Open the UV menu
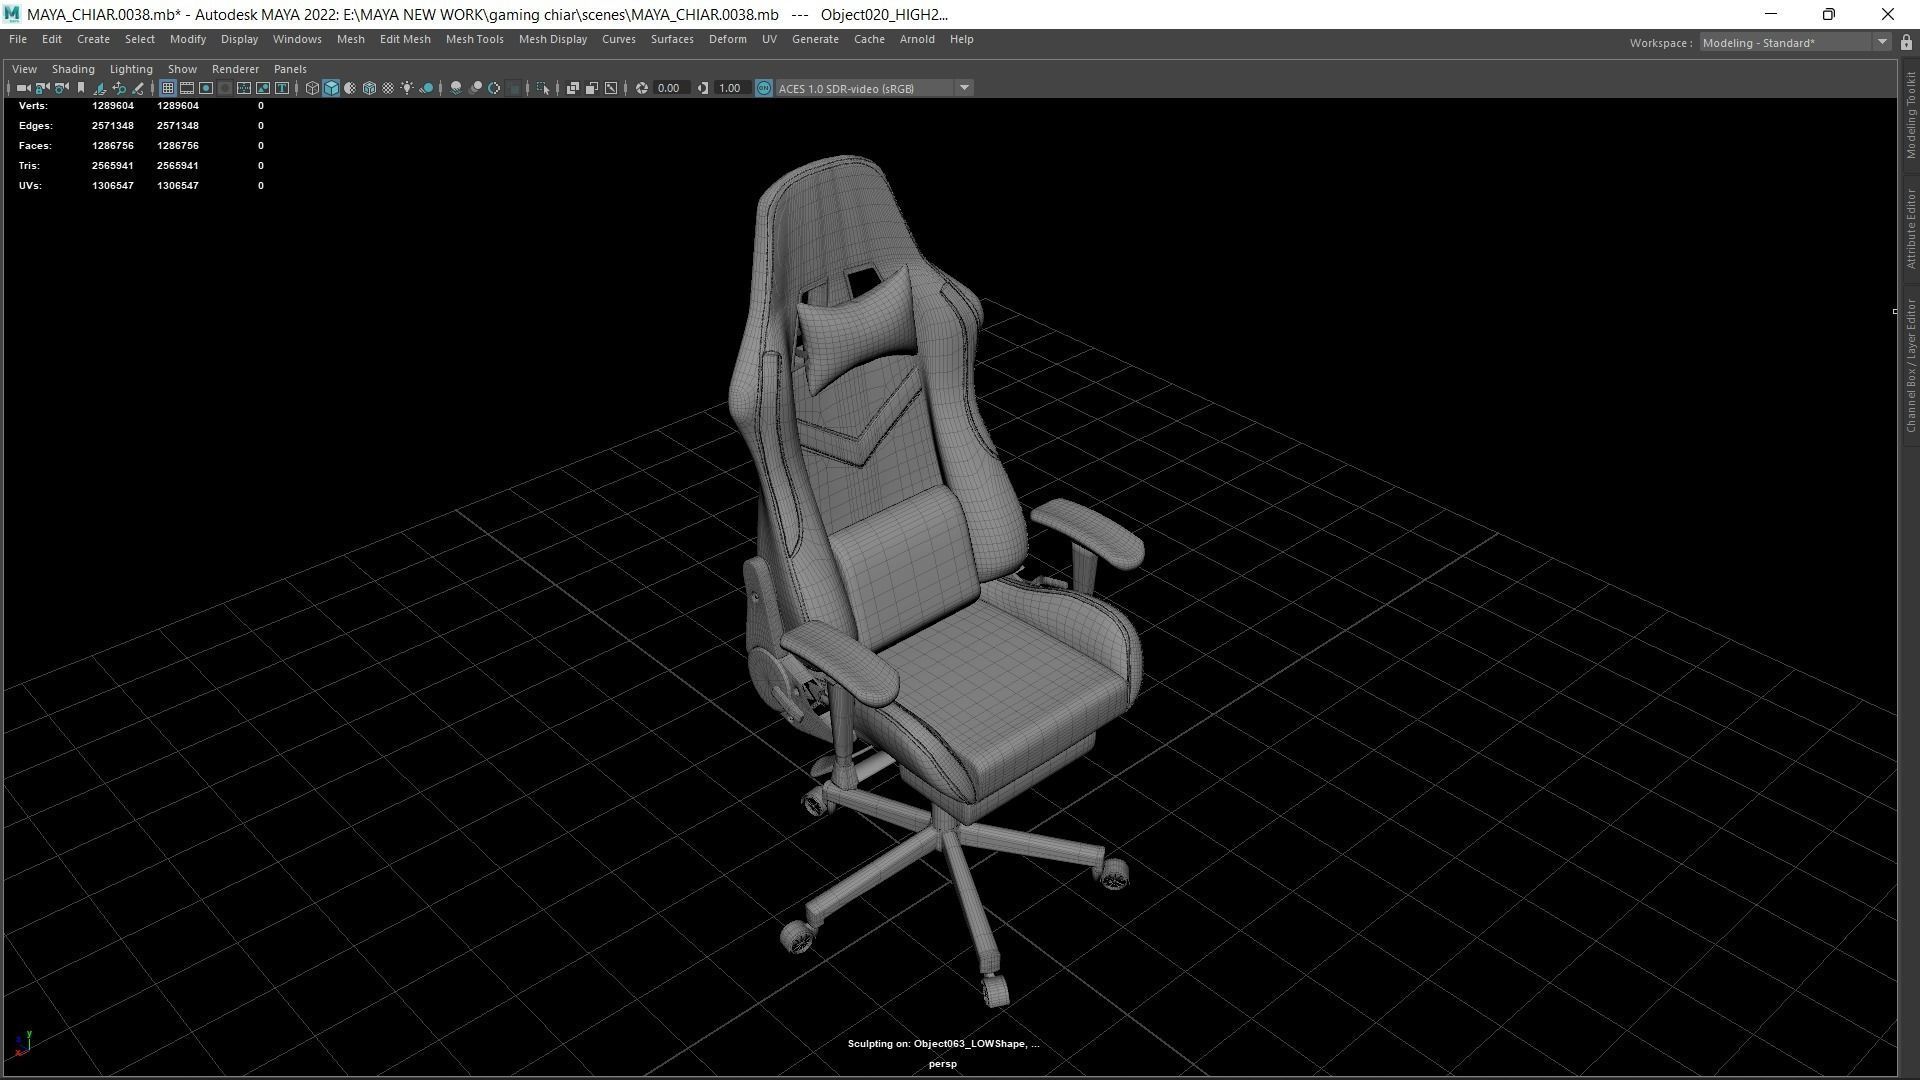The image size is (1920, 1080). 769,39
